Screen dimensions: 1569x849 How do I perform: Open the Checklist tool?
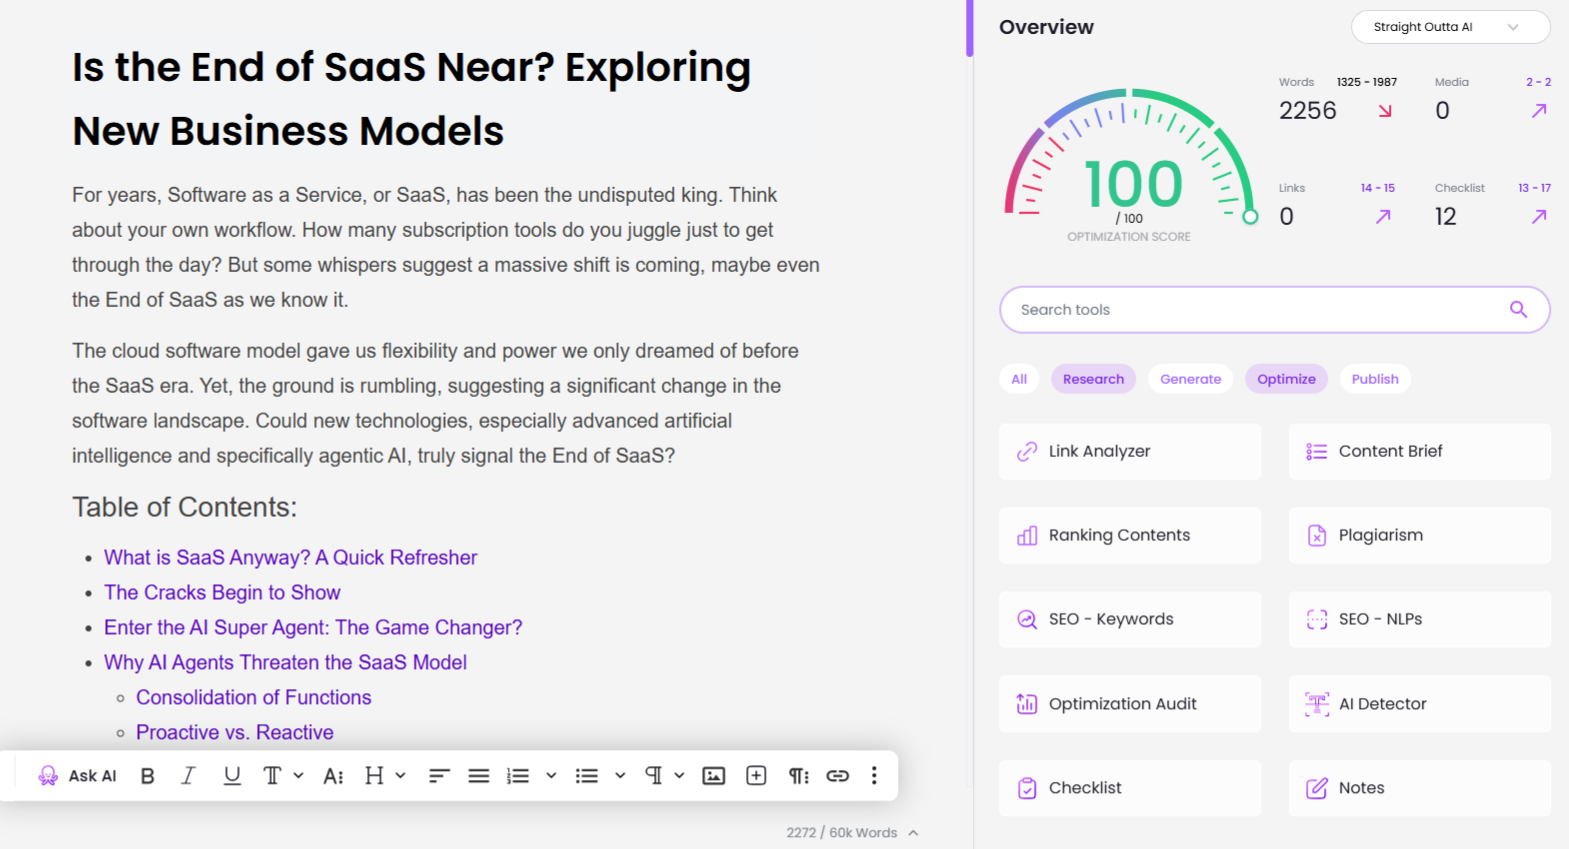tap(1130, 788)
